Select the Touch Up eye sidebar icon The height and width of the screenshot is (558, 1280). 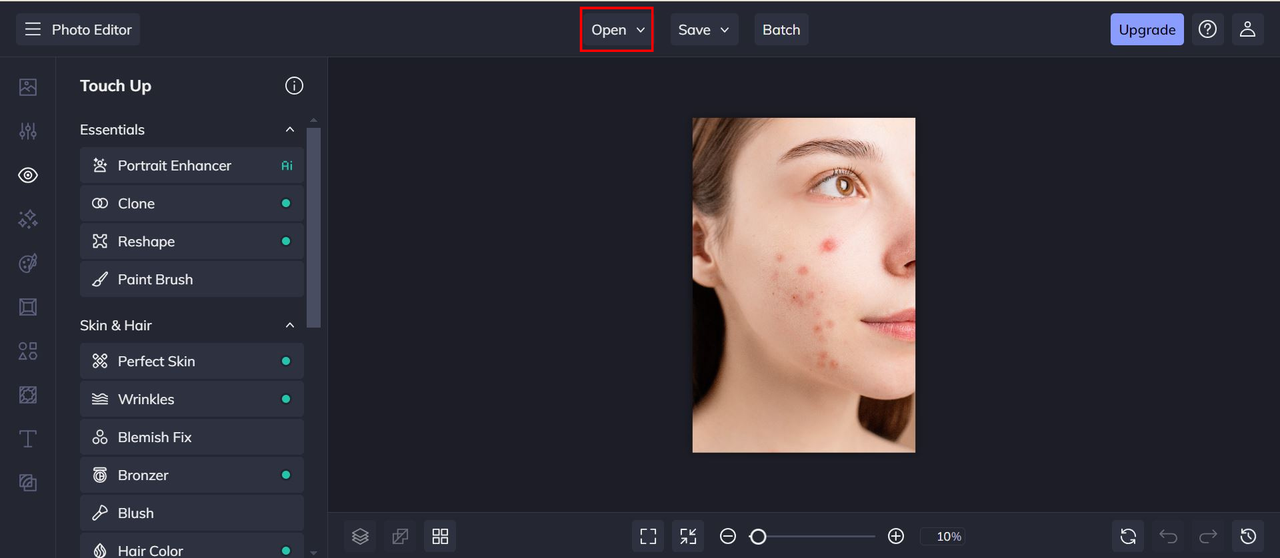tap(28, 175)
